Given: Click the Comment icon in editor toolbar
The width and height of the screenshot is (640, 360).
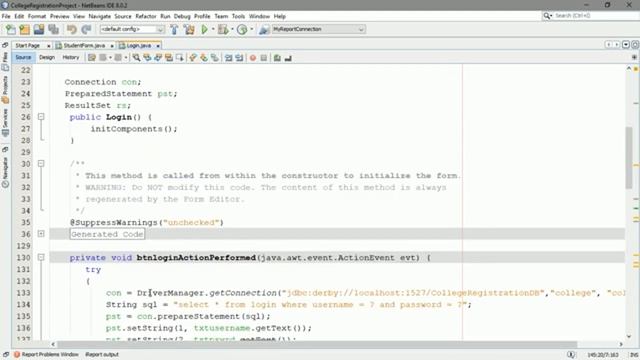Looking at the screenshot, I should [277, 58].
